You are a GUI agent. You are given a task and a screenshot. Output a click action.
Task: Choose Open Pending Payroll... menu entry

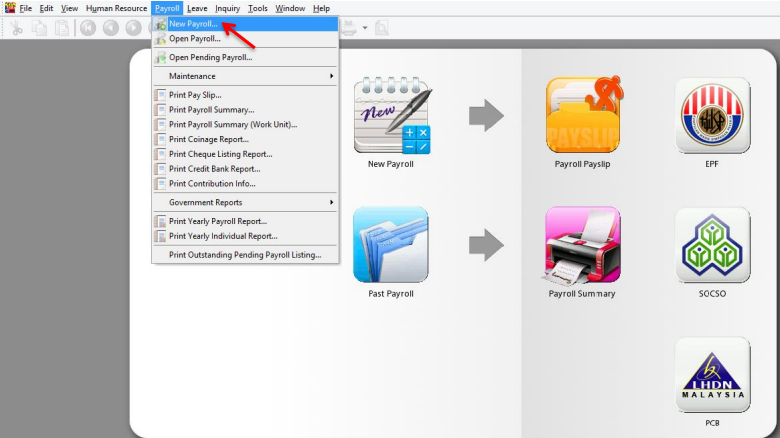point(210,57)
